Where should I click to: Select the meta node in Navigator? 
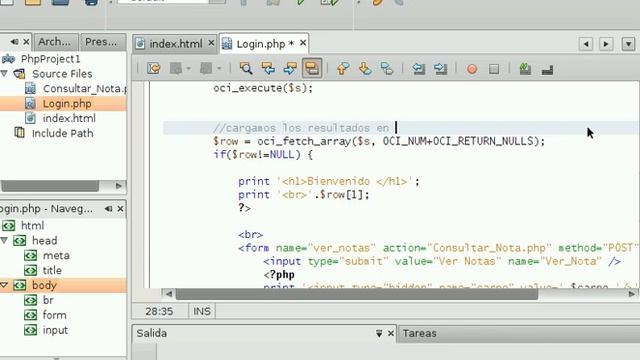tap(56, 256)
